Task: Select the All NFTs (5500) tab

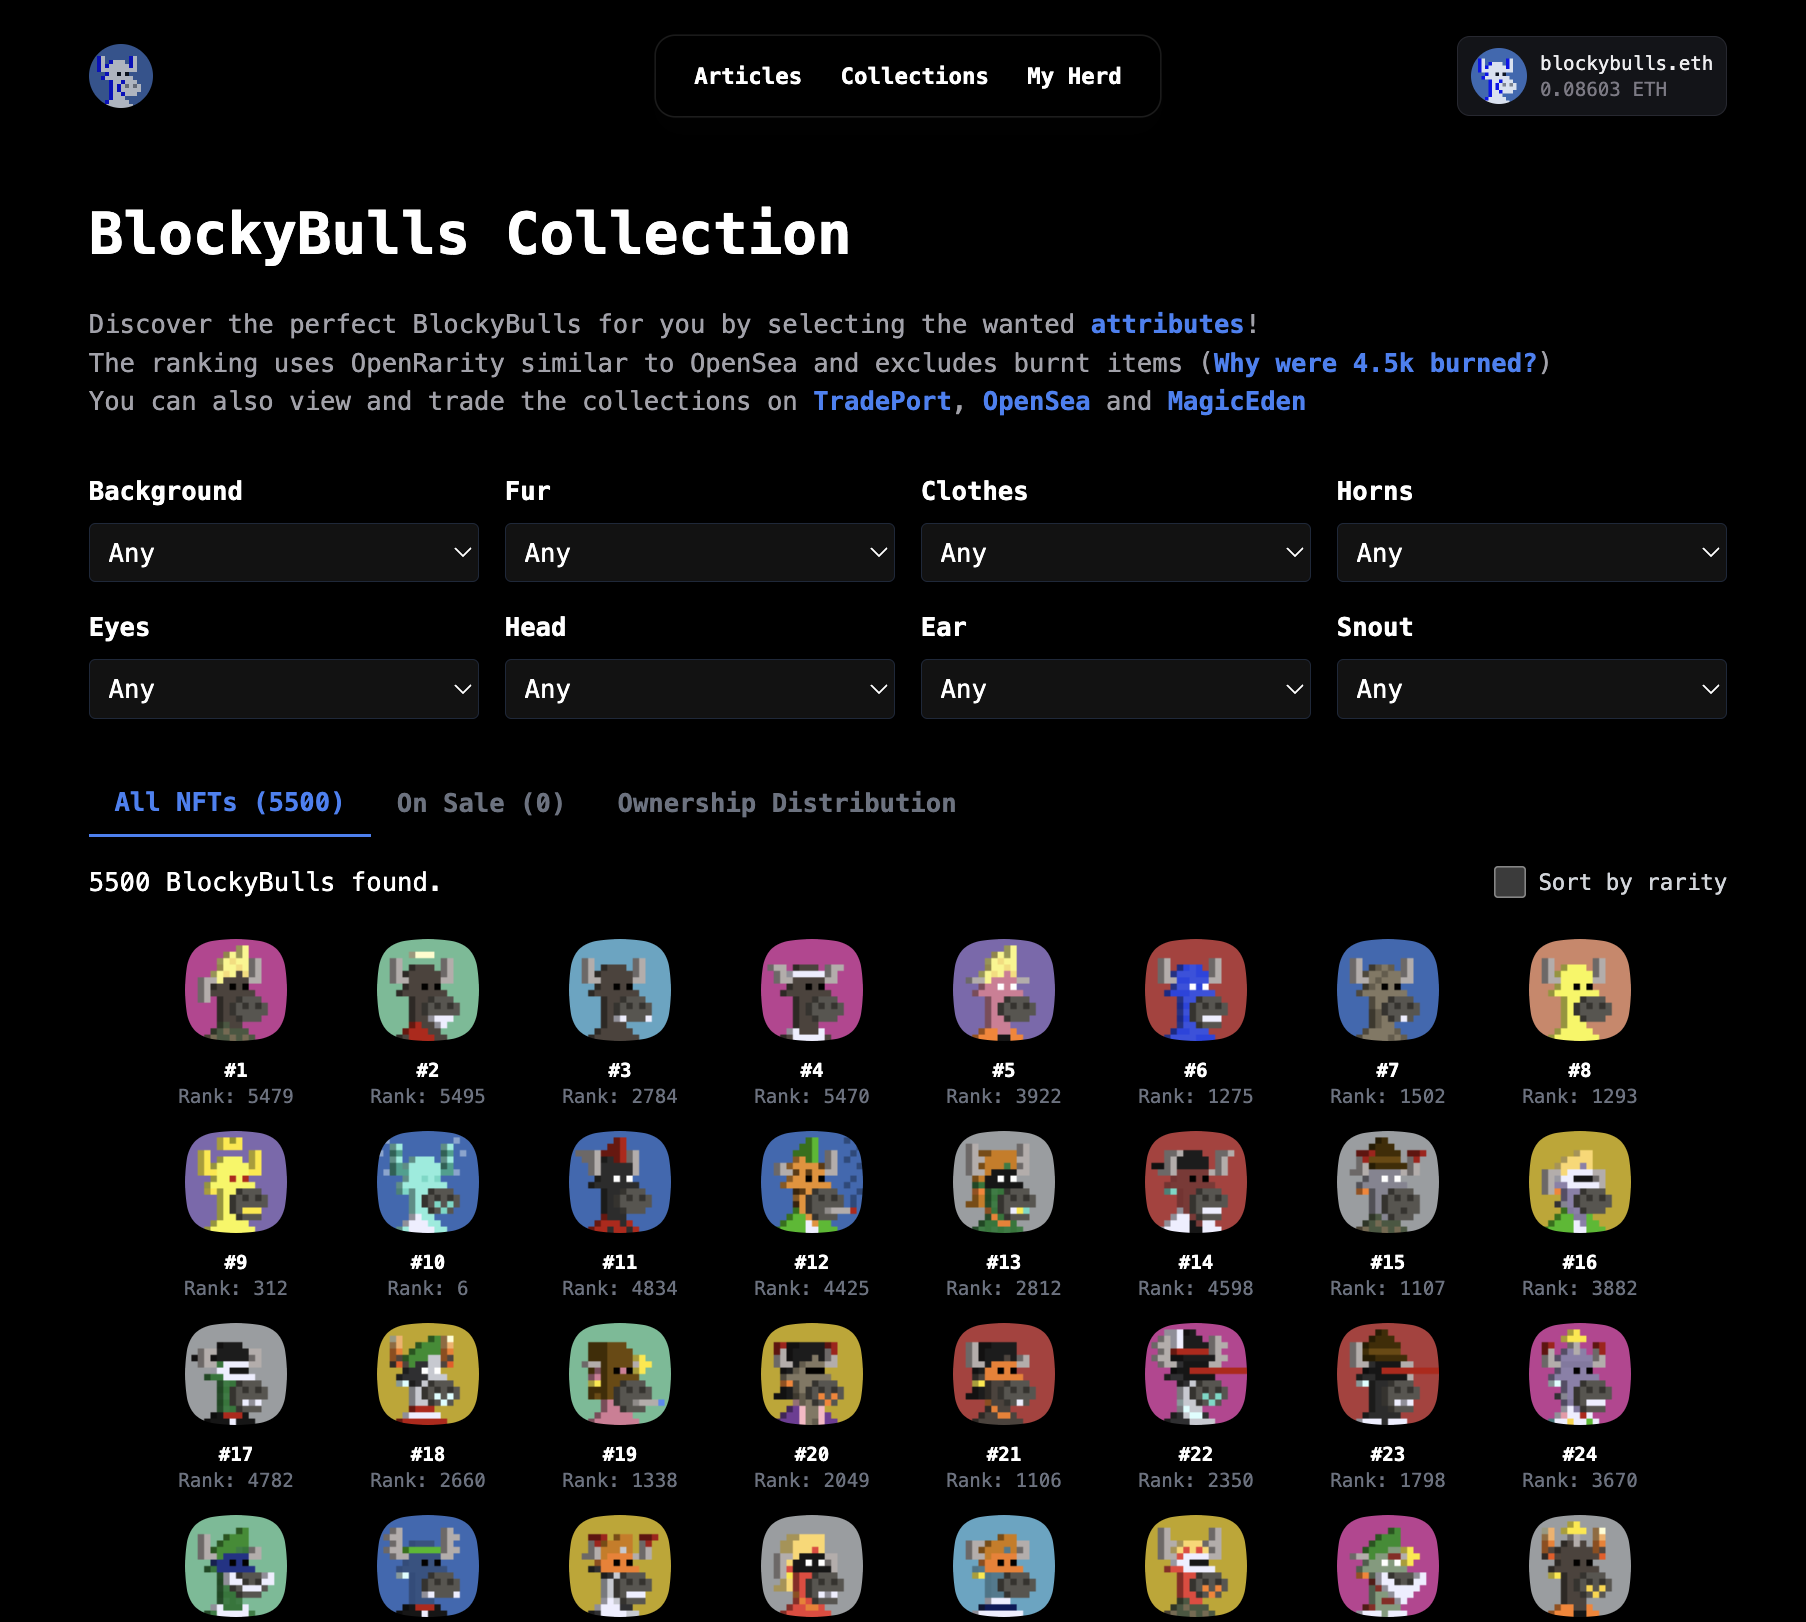Action: 229,802
